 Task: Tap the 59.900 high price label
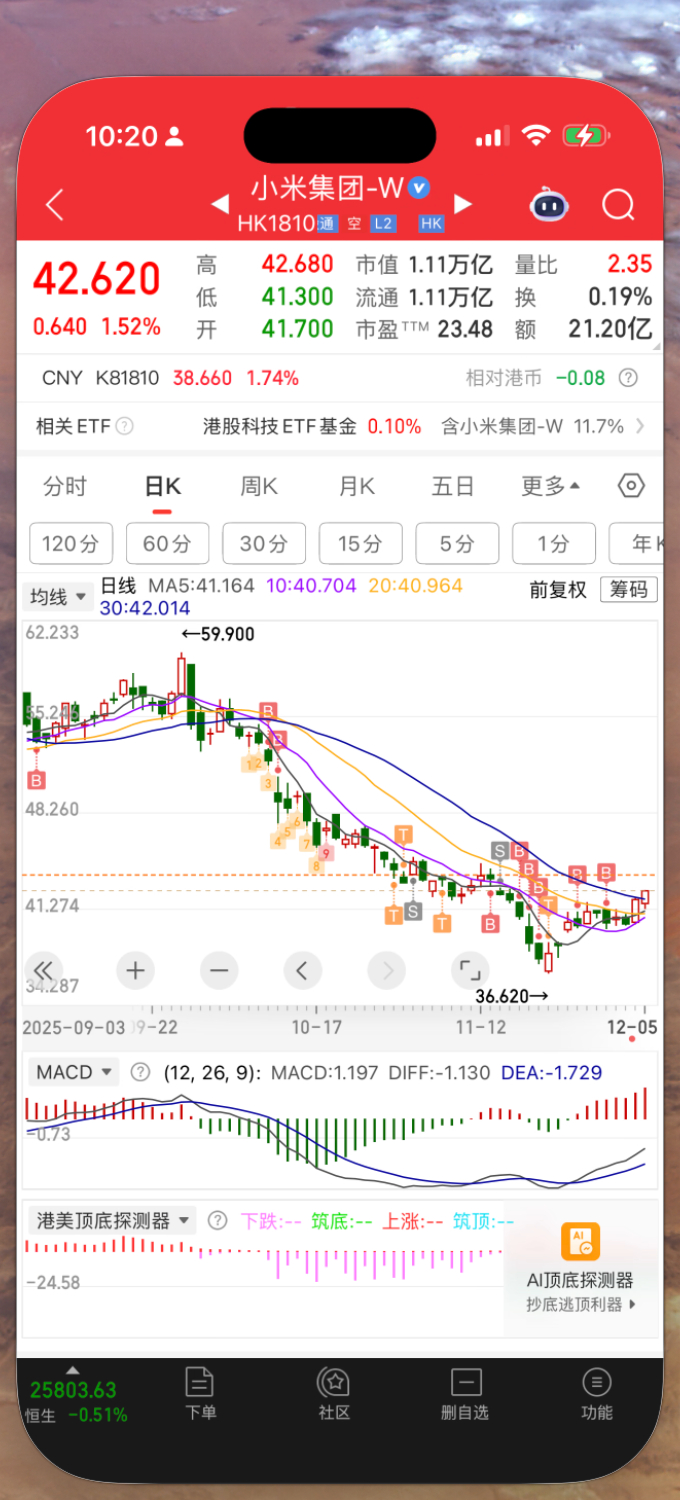tap(218, 634)
